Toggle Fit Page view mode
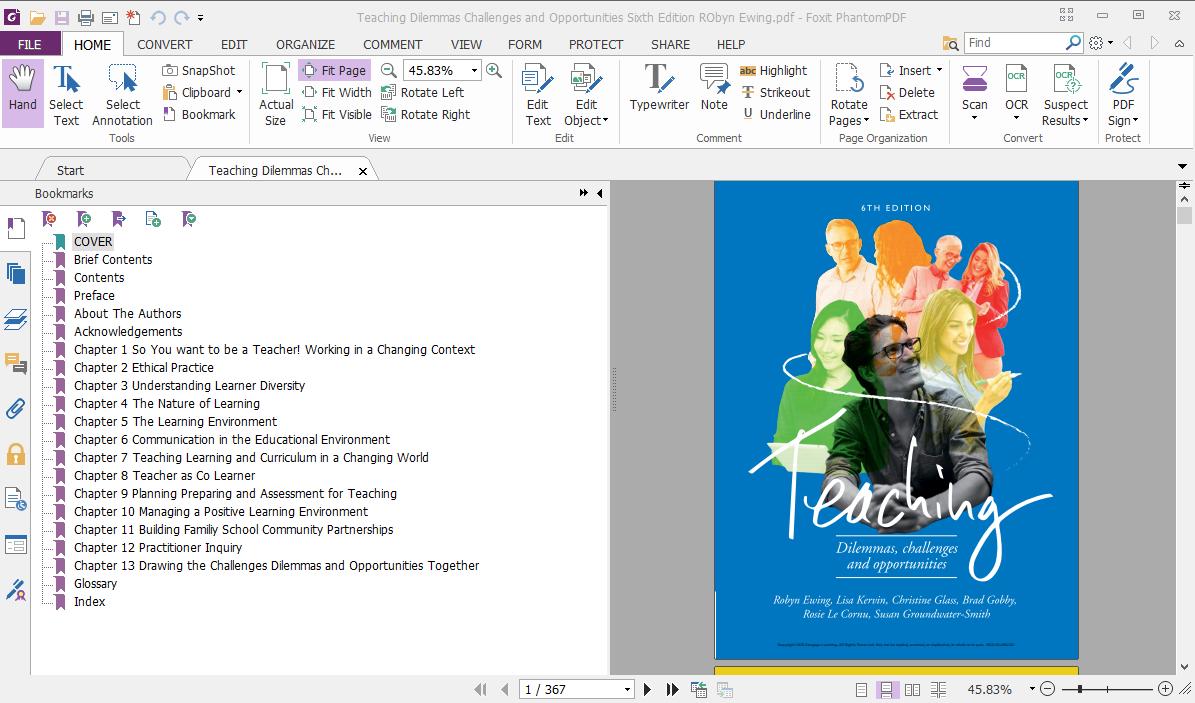1195x703 pixels. tap(335, 70)
